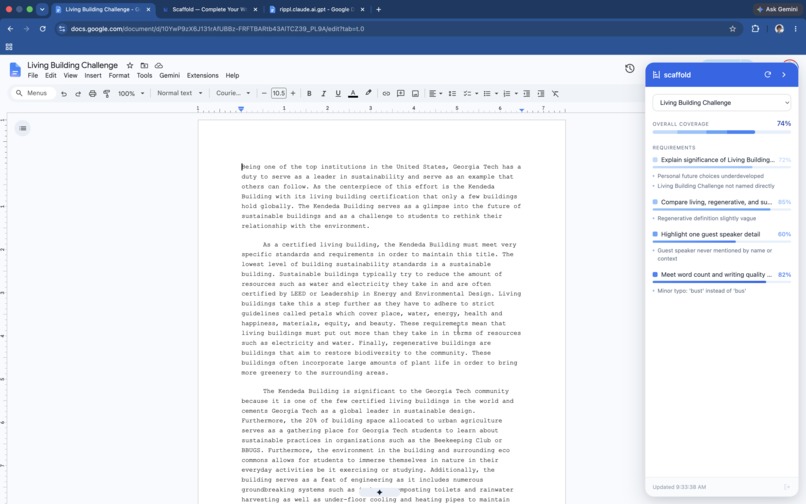Open the Format menu
Viewport: 806px width, 504px height.
(119, 76)
